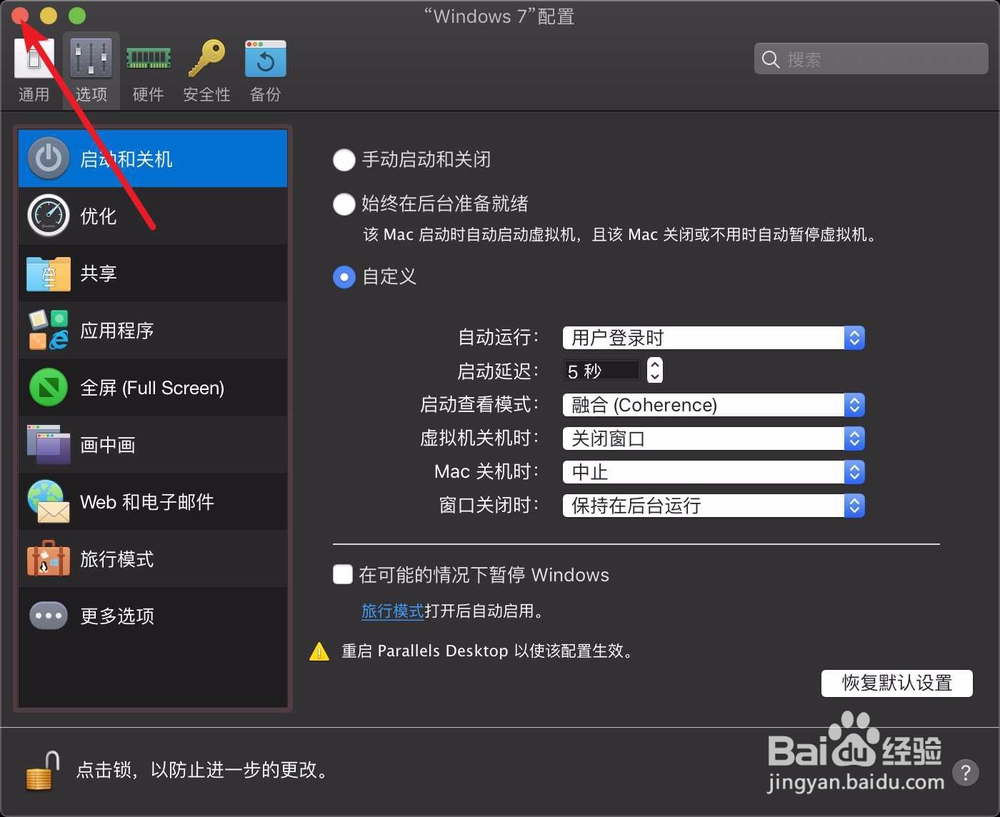Select the 自定义 custom radio button
The height and width of the screenshot is (817, 1000).
344,277
